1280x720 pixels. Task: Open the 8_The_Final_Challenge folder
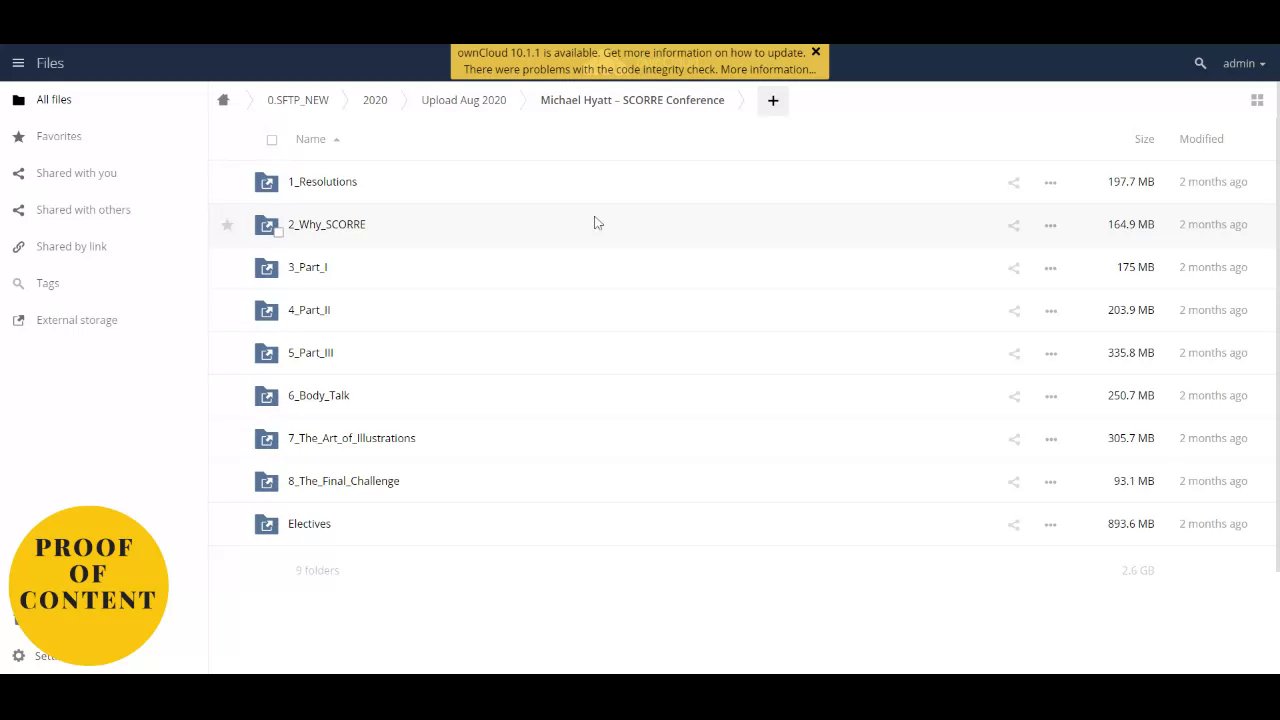(x=343, y=481)
